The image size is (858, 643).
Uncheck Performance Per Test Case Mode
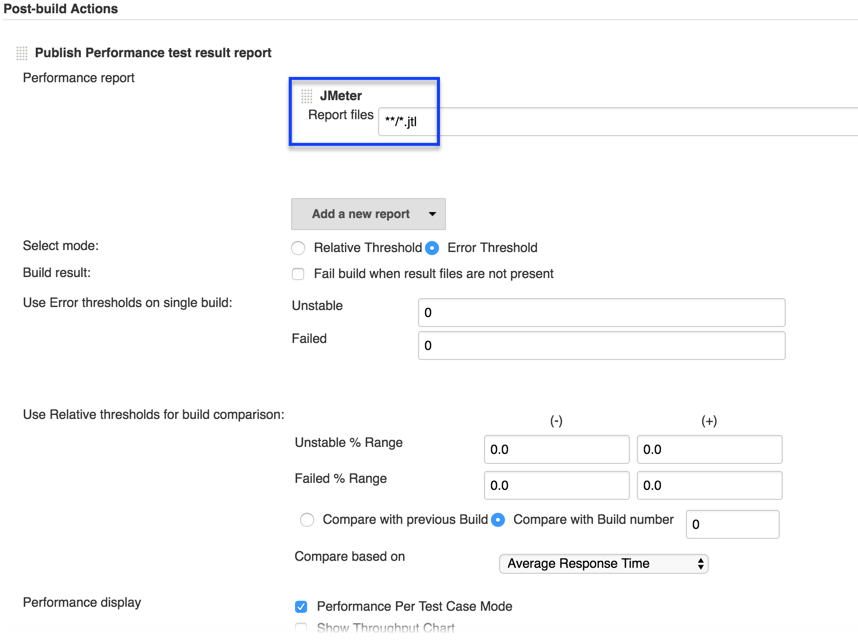click(301, 607)
